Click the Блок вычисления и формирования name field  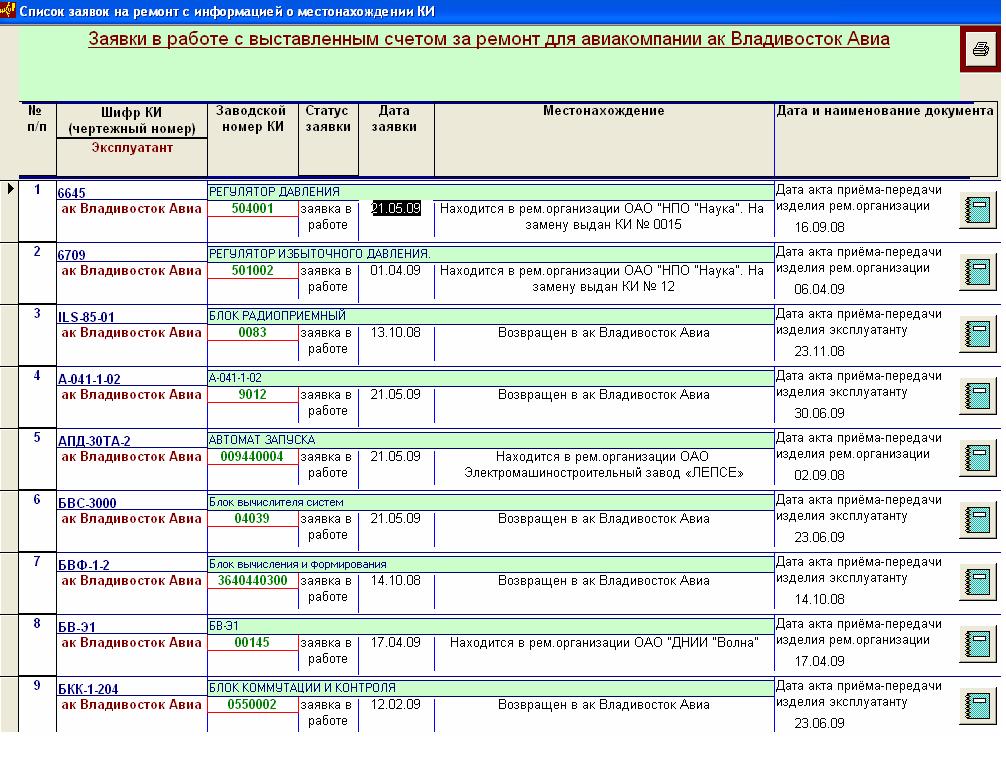[491, 564]
